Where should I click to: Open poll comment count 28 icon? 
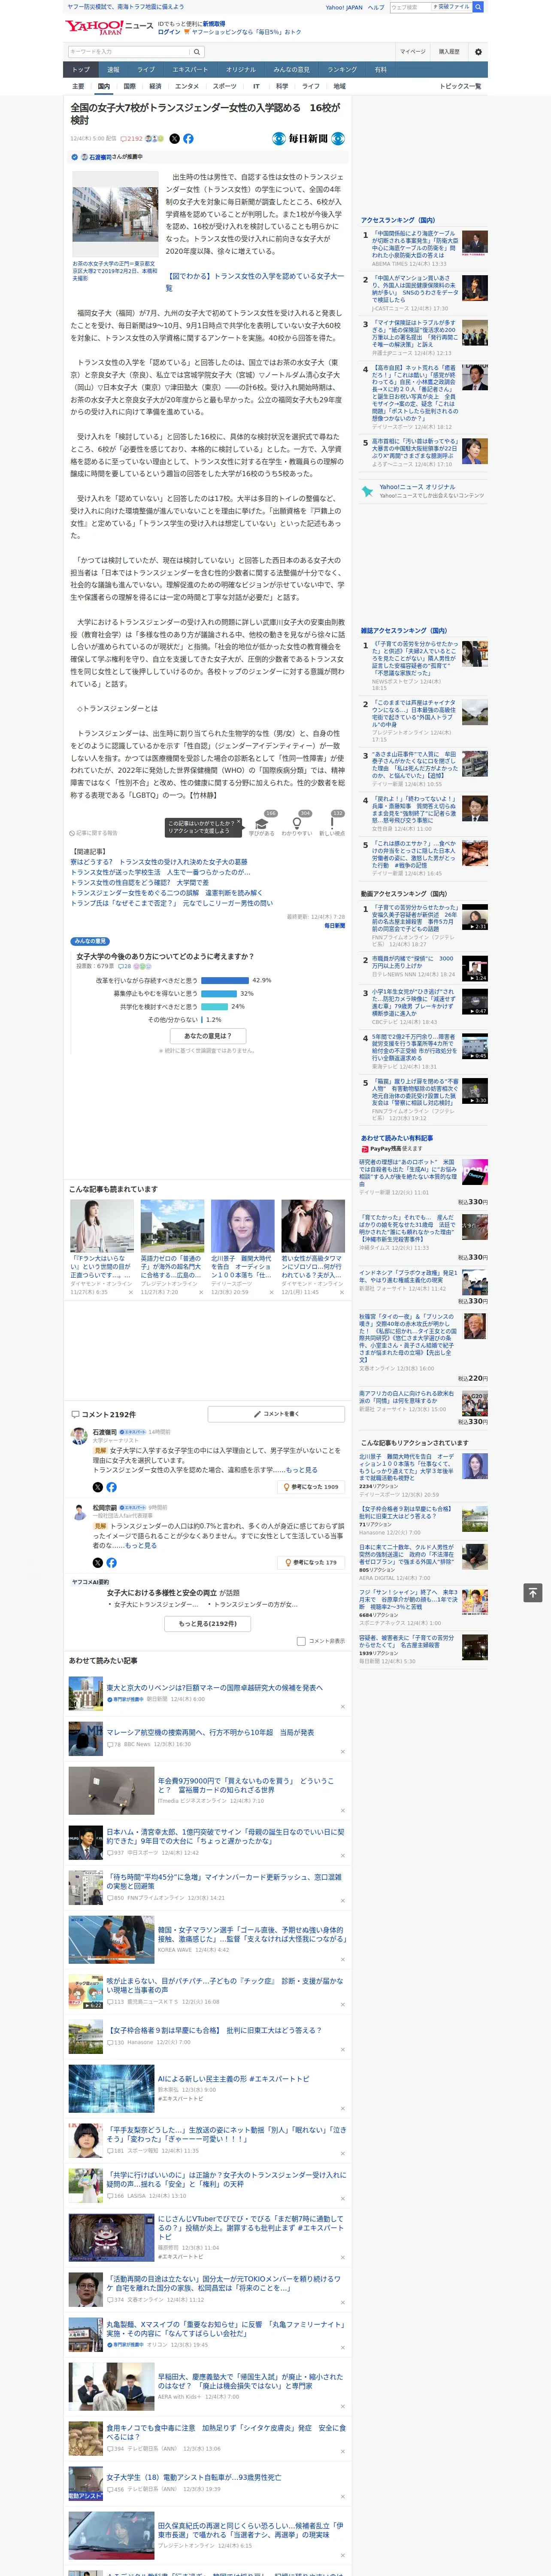pos(125,966)
